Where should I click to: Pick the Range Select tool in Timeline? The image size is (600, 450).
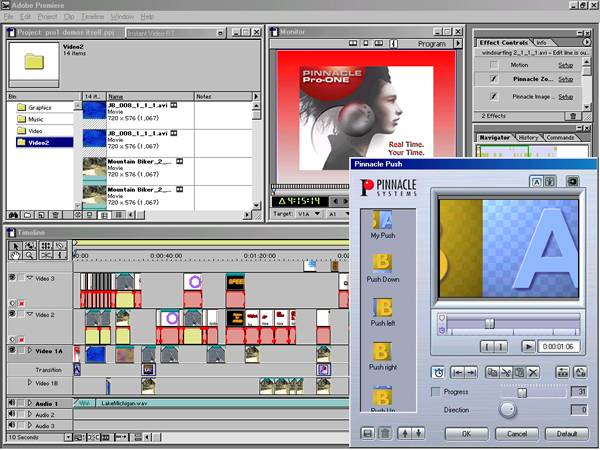[29, 246]
